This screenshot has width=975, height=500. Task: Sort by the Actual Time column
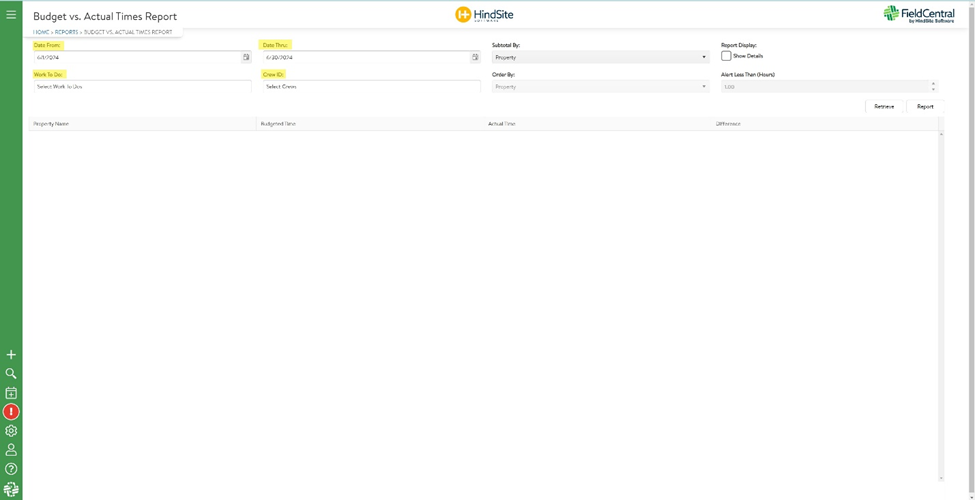point(598,124)
